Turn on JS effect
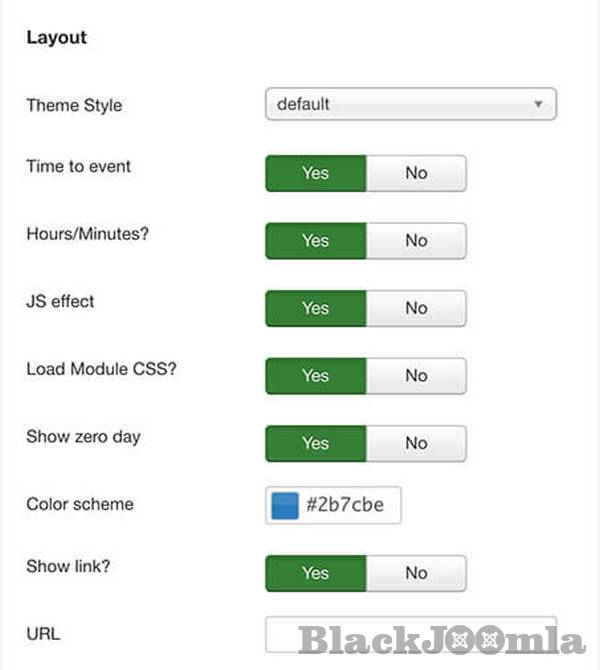 pos(316,308)
